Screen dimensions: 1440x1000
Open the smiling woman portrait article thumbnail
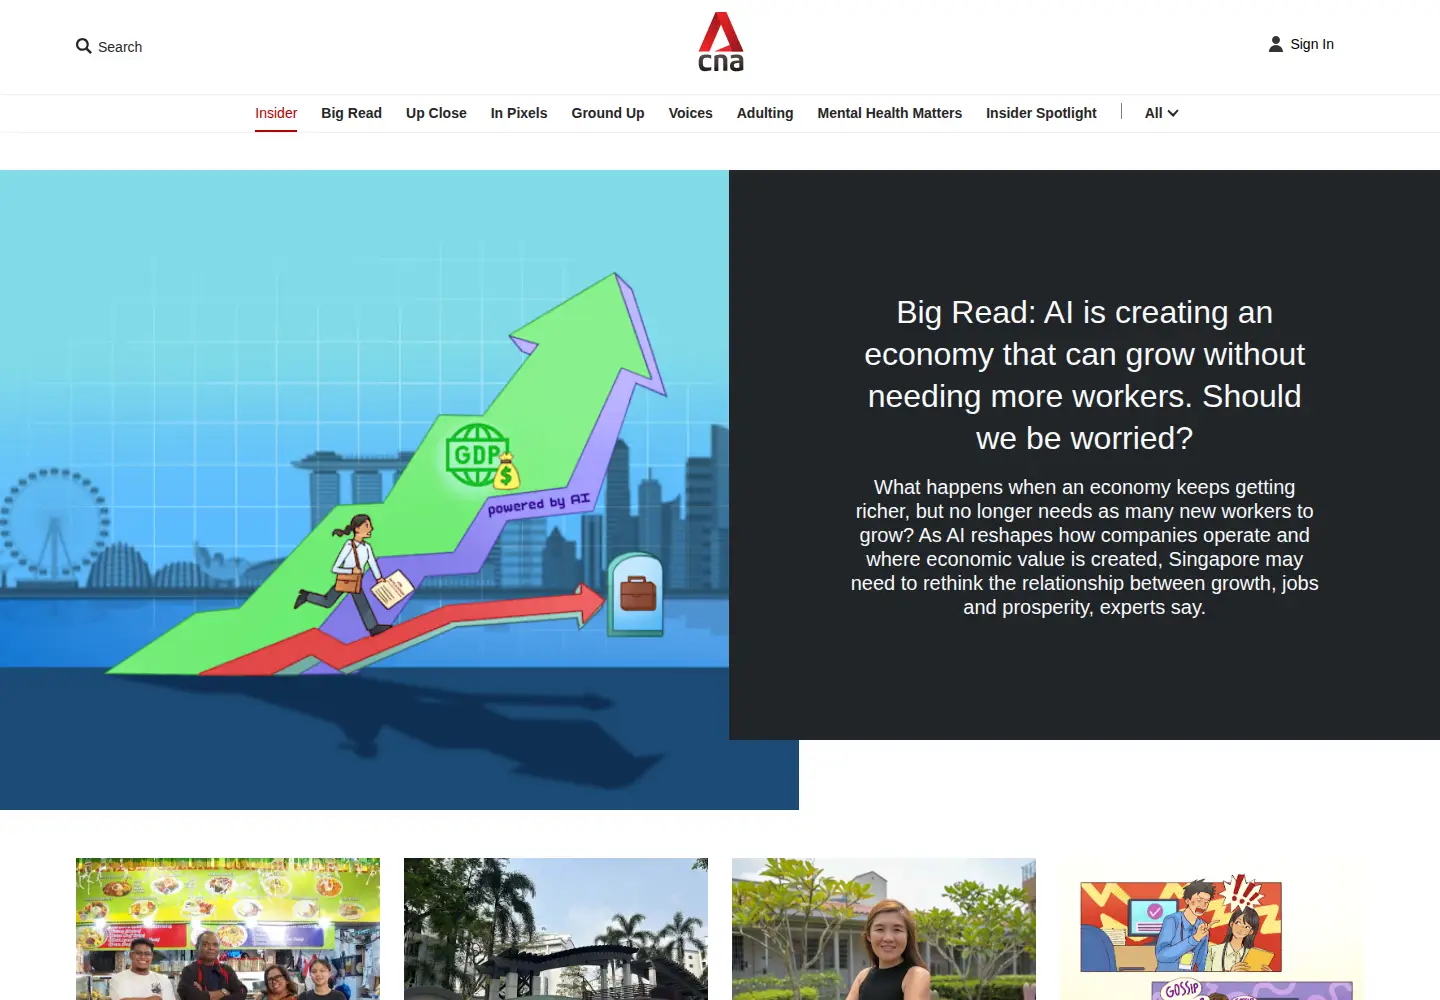pyautogui.click(x=884, y=929)
